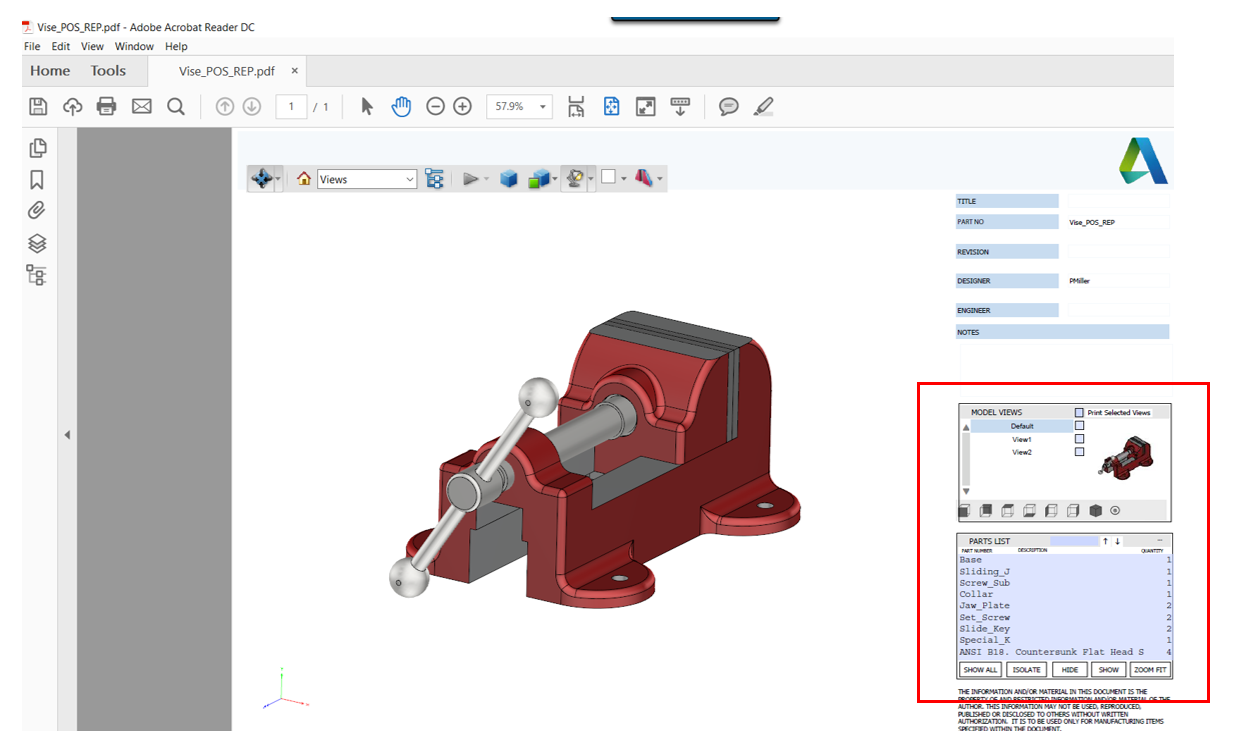Image resolution: width=1246 pixels, height=756 pixels.
Task: Play the 3D animation arrow icon
Action: coord(472,178)
